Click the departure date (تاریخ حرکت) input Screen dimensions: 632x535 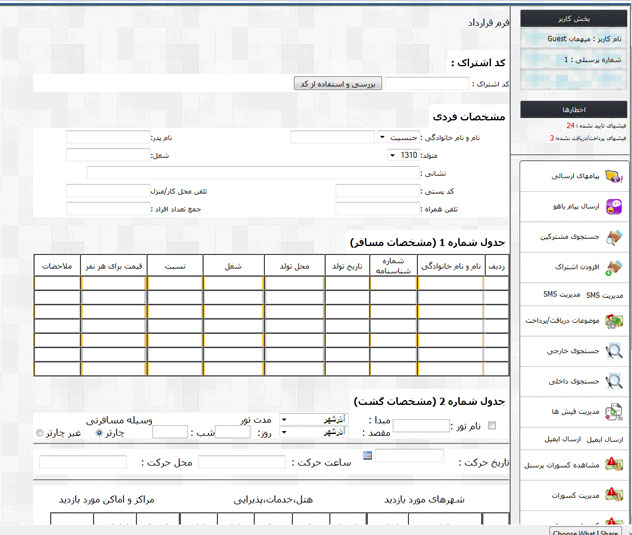pos(409,456)
